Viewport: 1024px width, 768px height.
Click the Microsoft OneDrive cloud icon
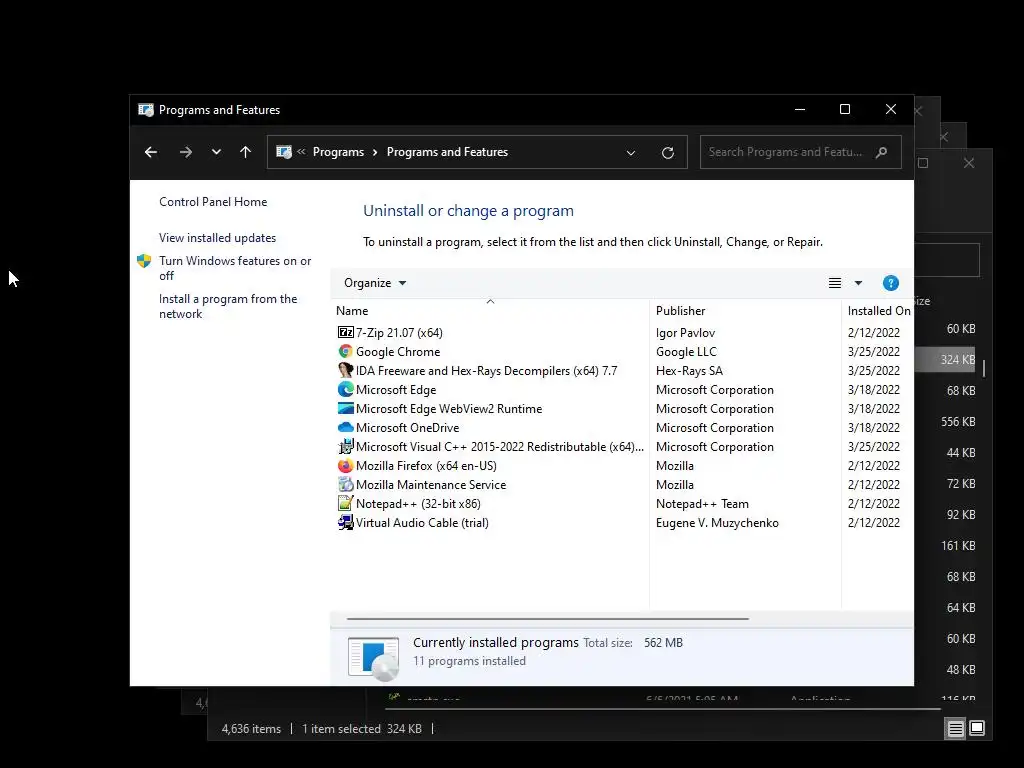[x=345, y=427]
